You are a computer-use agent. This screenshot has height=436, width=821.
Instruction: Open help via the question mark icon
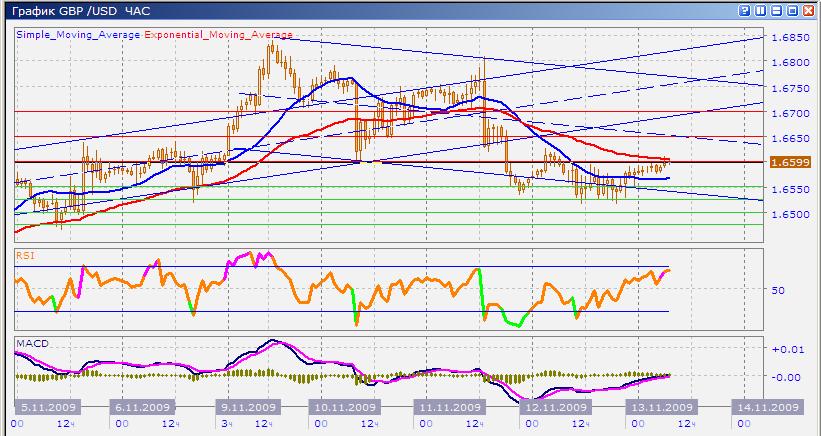point(744,10)
